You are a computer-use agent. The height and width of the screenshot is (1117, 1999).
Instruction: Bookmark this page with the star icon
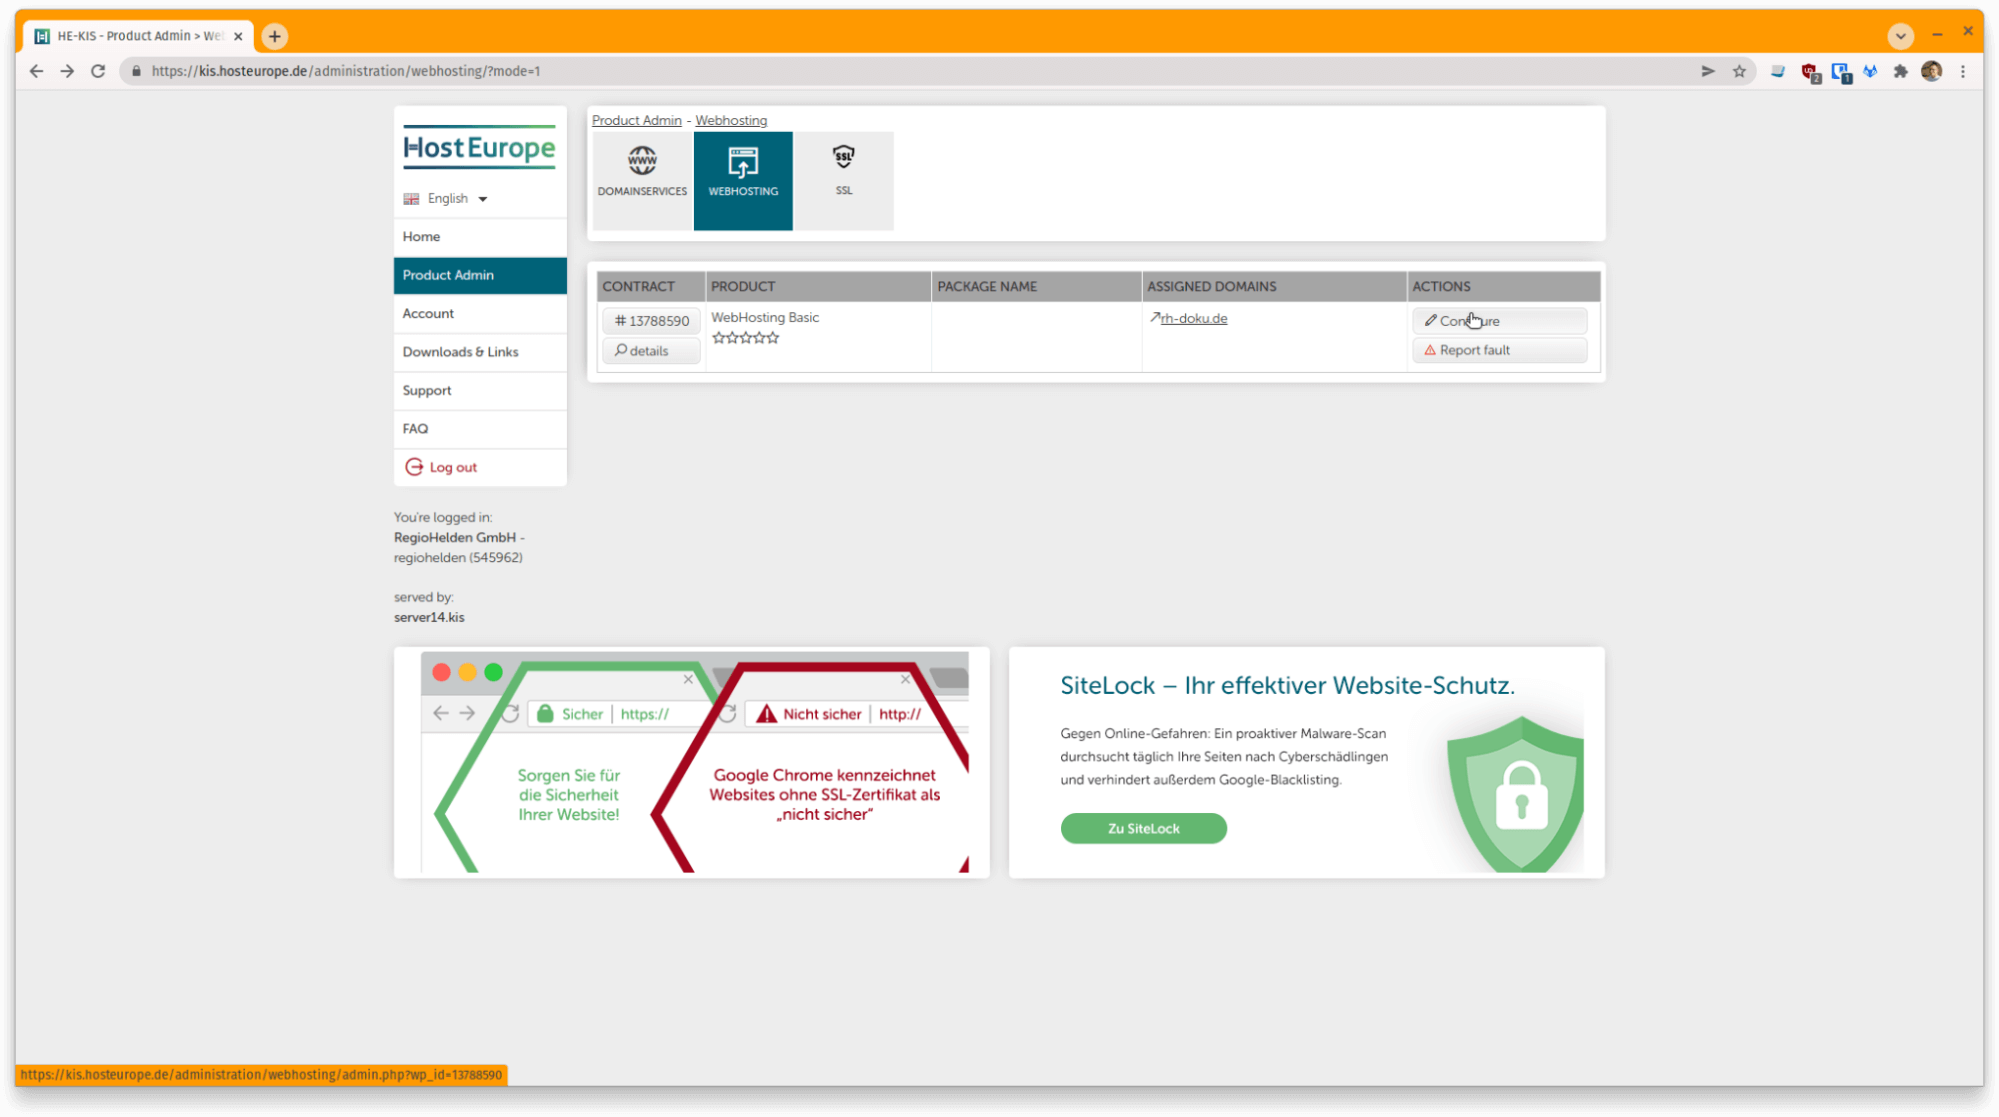tap(1739, 71)
